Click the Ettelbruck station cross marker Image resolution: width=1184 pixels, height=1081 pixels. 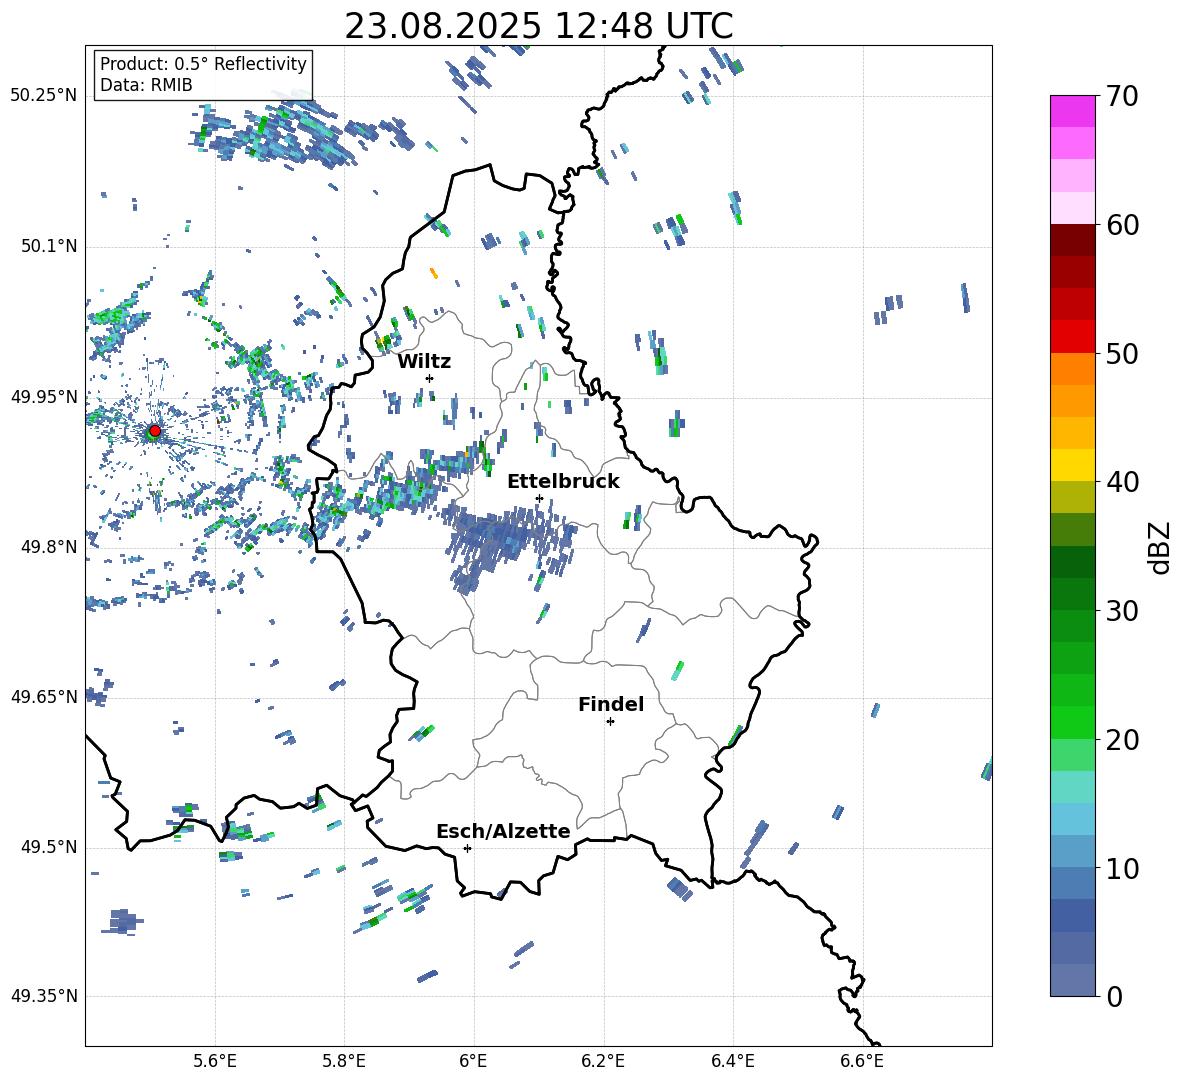[x=539, y=498]
